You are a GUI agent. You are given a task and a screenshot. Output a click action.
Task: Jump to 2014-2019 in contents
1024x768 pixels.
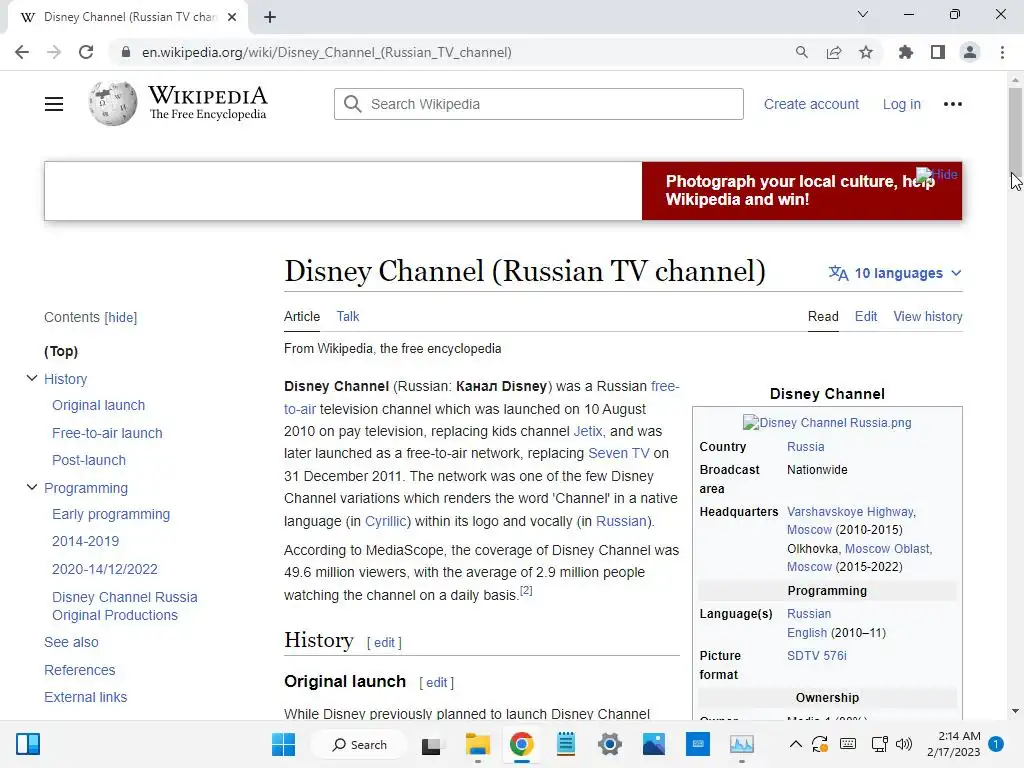click(86, 541)
